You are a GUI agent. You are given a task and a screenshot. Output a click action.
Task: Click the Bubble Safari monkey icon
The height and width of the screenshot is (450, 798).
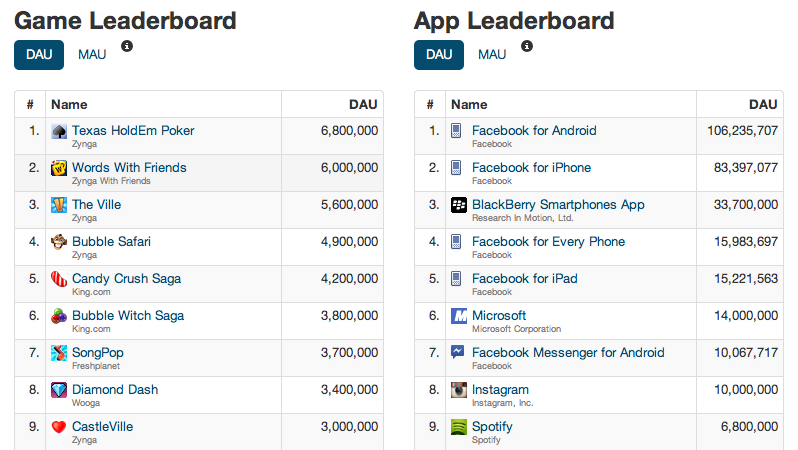coord(59,243)
